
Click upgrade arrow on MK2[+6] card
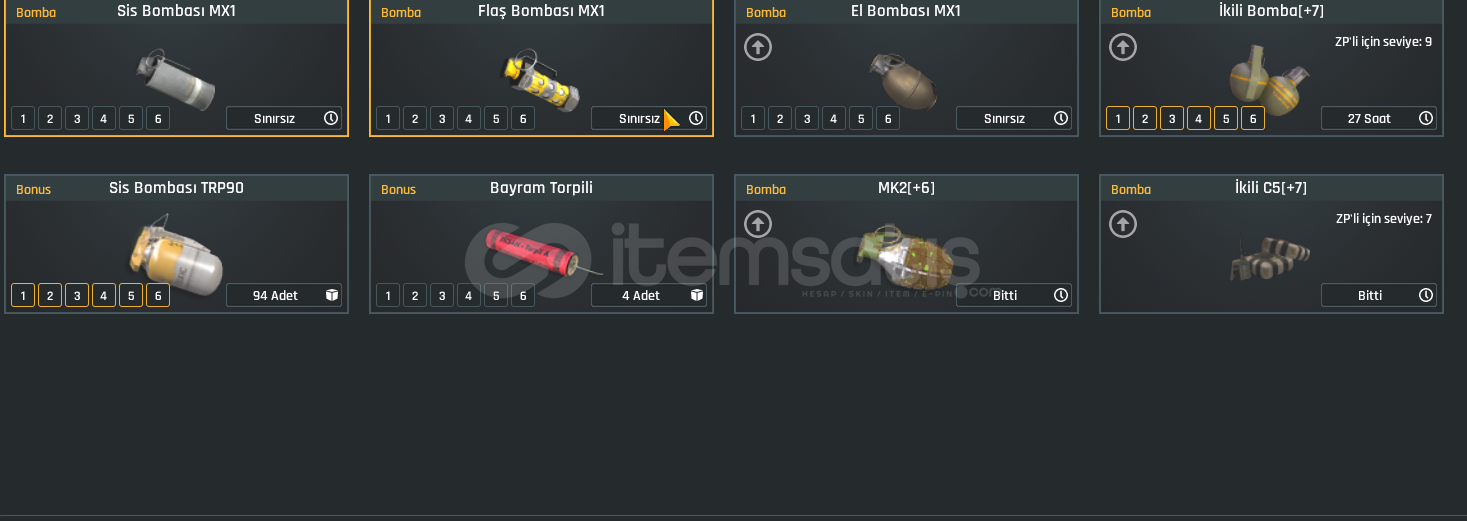pyautogui.click(x=758, y=224)
